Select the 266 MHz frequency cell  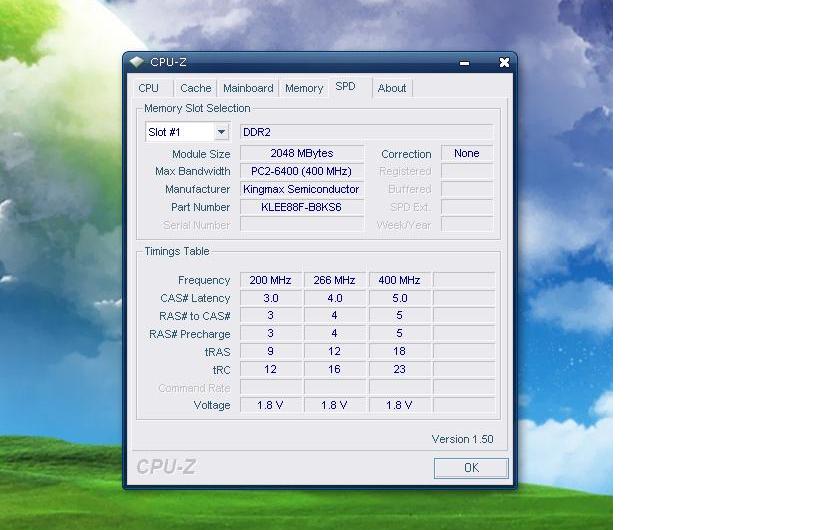tap(334, 280)
